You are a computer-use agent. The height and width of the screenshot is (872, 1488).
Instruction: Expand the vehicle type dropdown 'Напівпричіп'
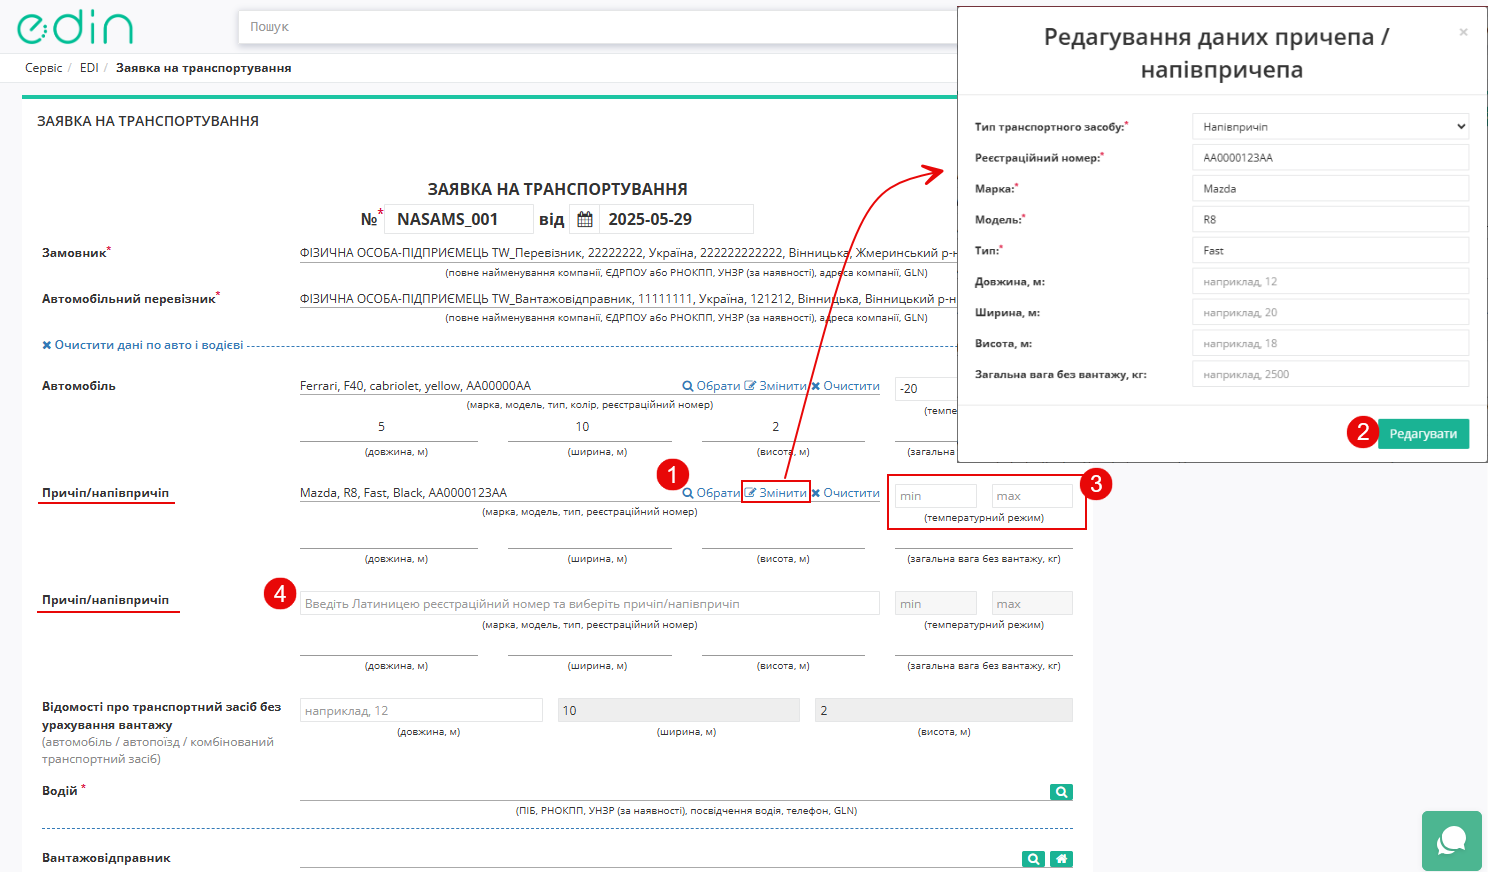click(1330, 127)
